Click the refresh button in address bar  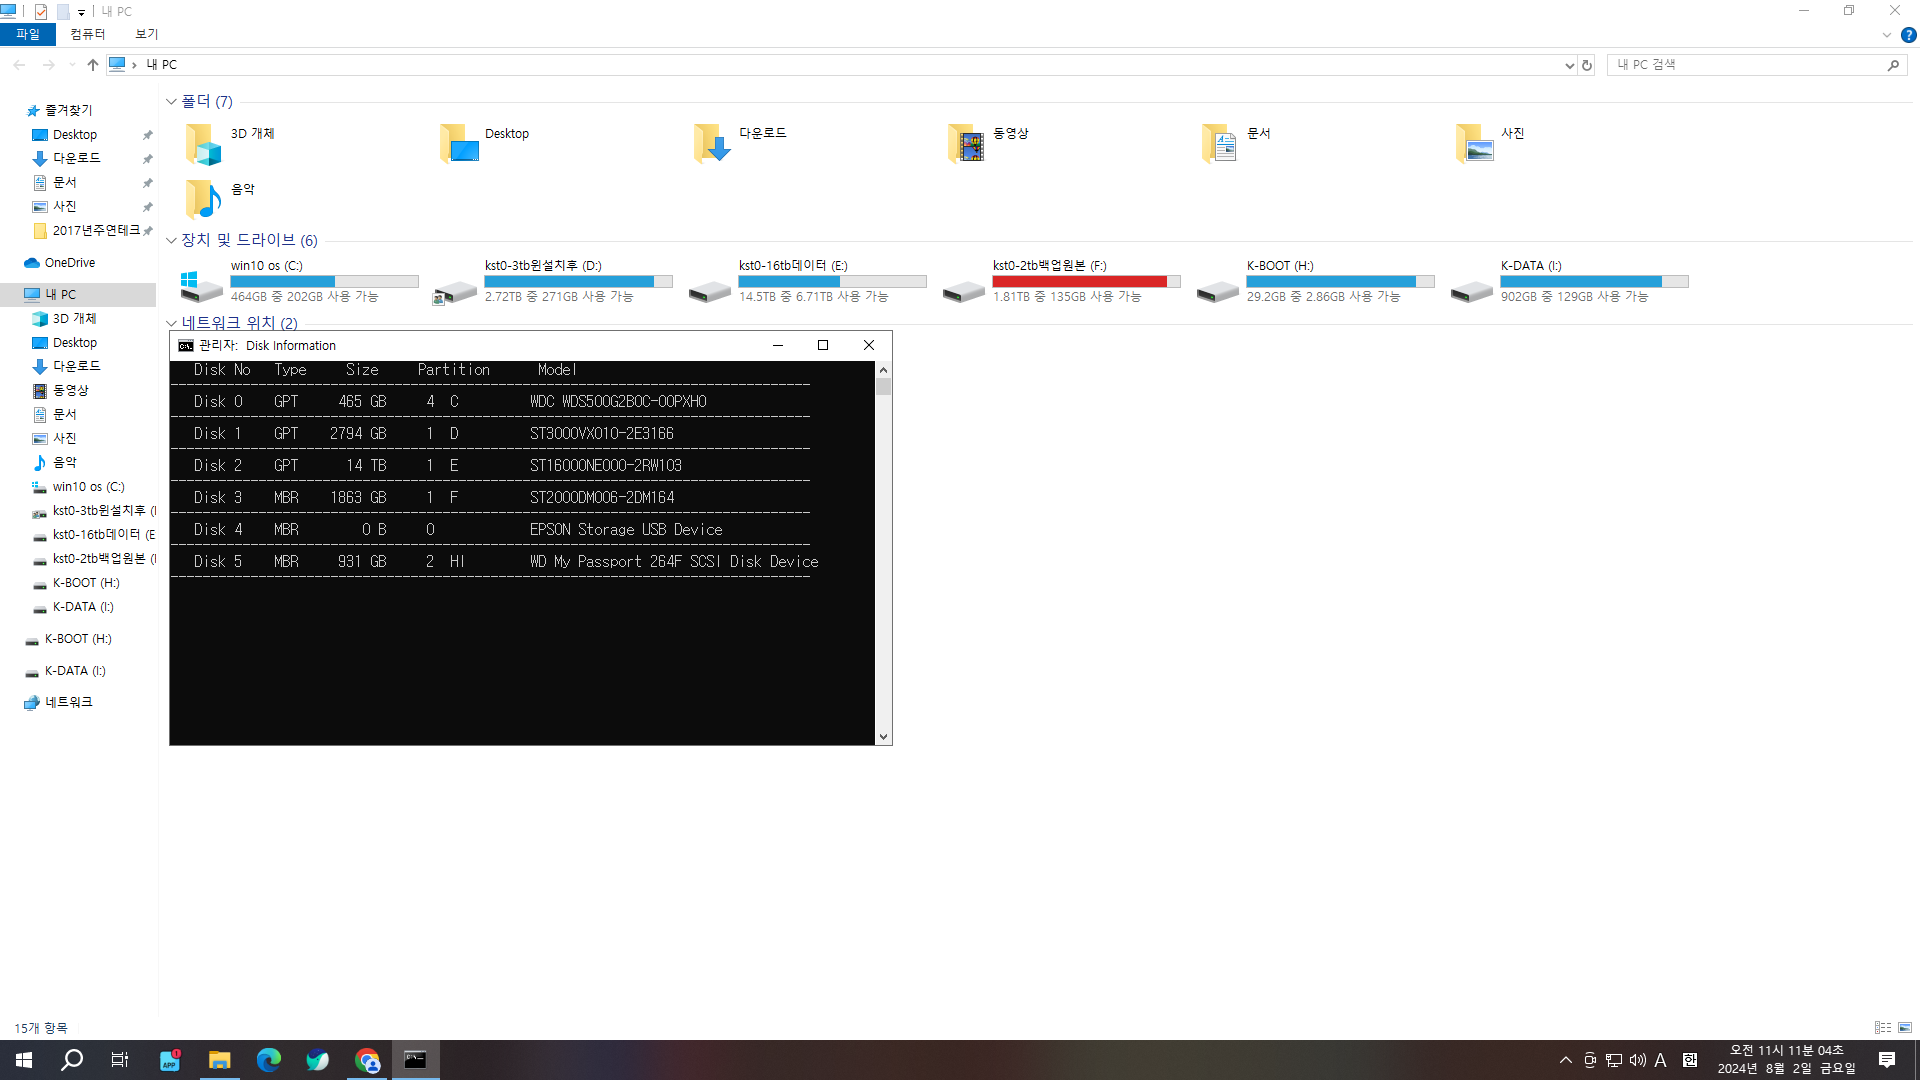pos(1587,65)
